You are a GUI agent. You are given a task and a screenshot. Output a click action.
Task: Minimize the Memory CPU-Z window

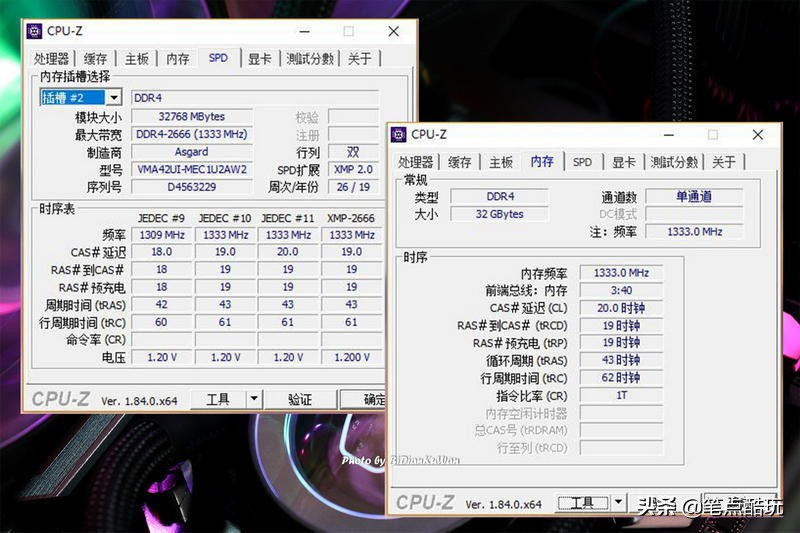coord(669,135)
